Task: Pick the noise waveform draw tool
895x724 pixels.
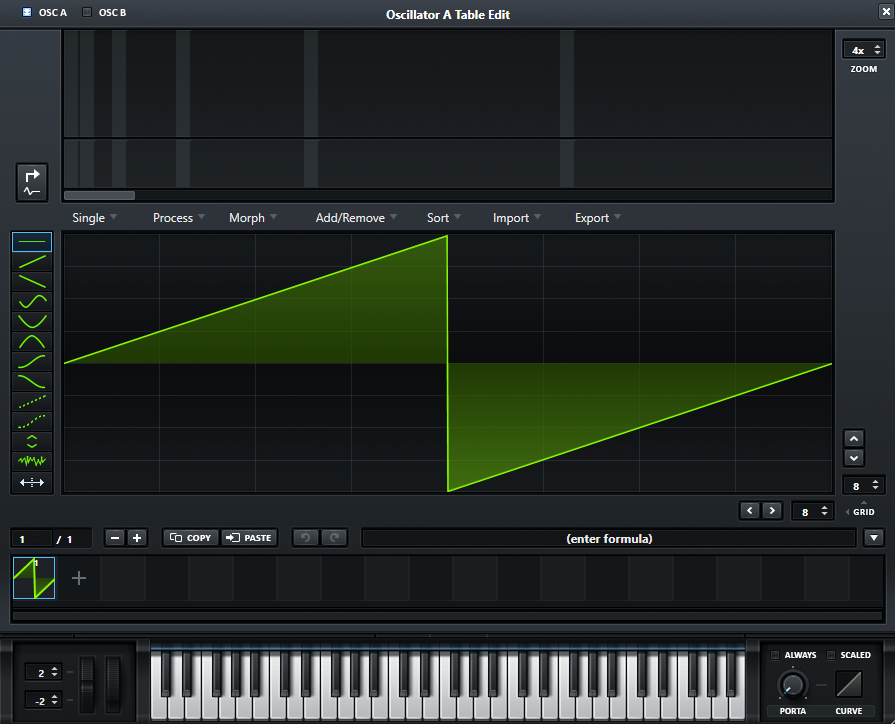Action: 32,461
